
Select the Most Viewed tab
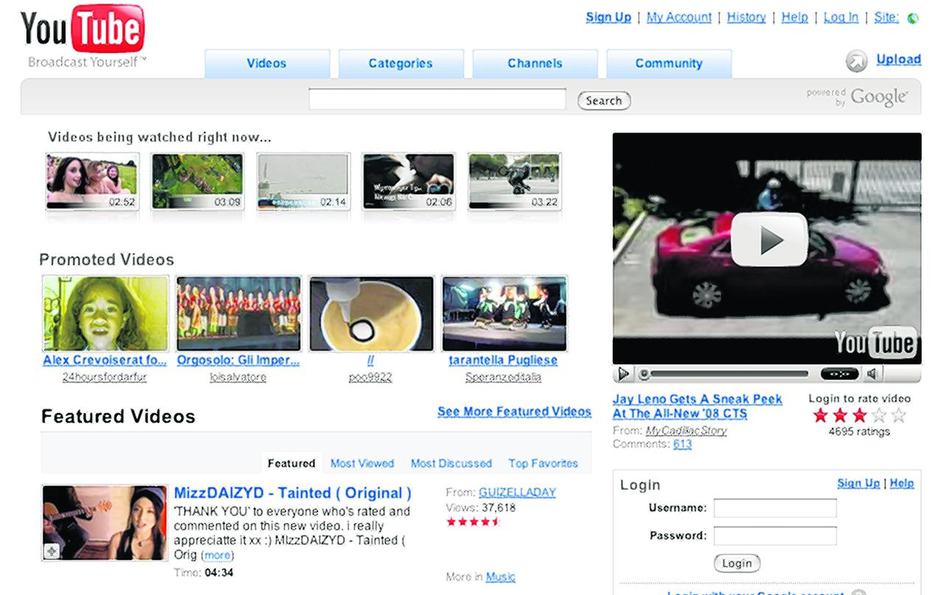tap(362, 463)
